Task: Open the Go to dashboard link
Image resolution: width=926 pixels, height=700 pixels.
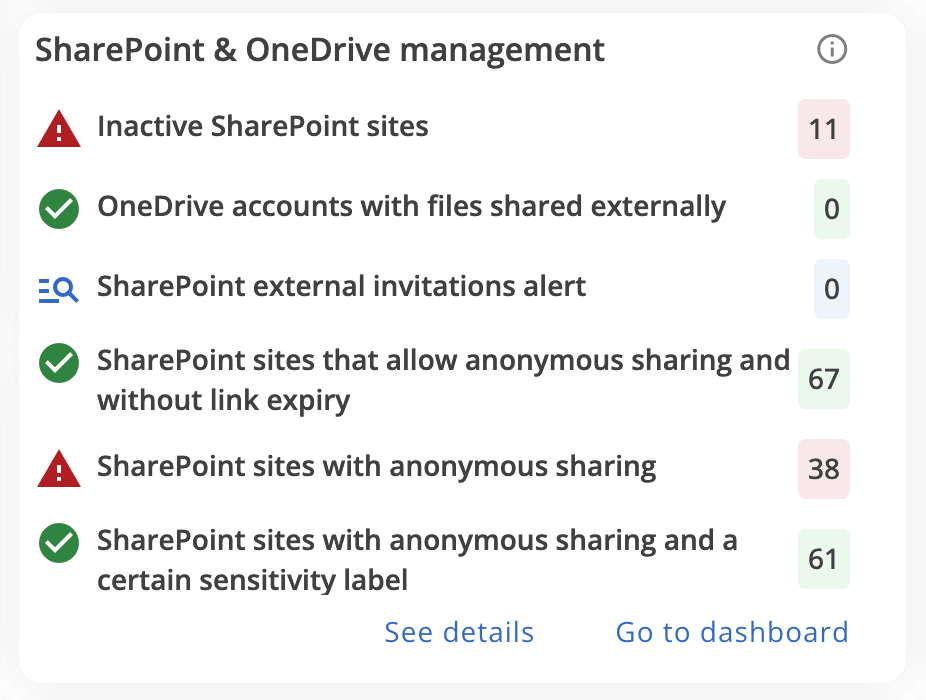Action: click(732, 632)
